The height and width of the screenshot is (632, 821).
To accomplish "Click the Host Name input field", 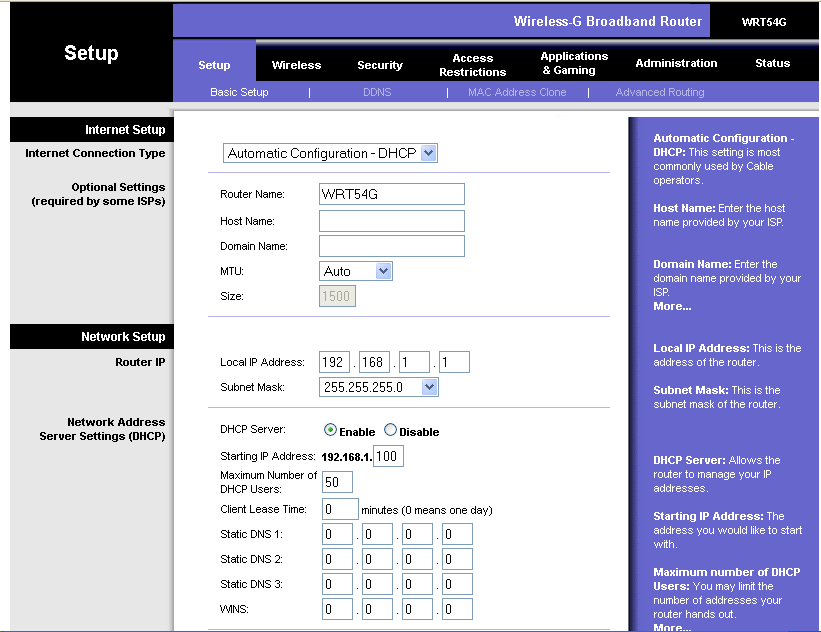I will pos(392,221).
